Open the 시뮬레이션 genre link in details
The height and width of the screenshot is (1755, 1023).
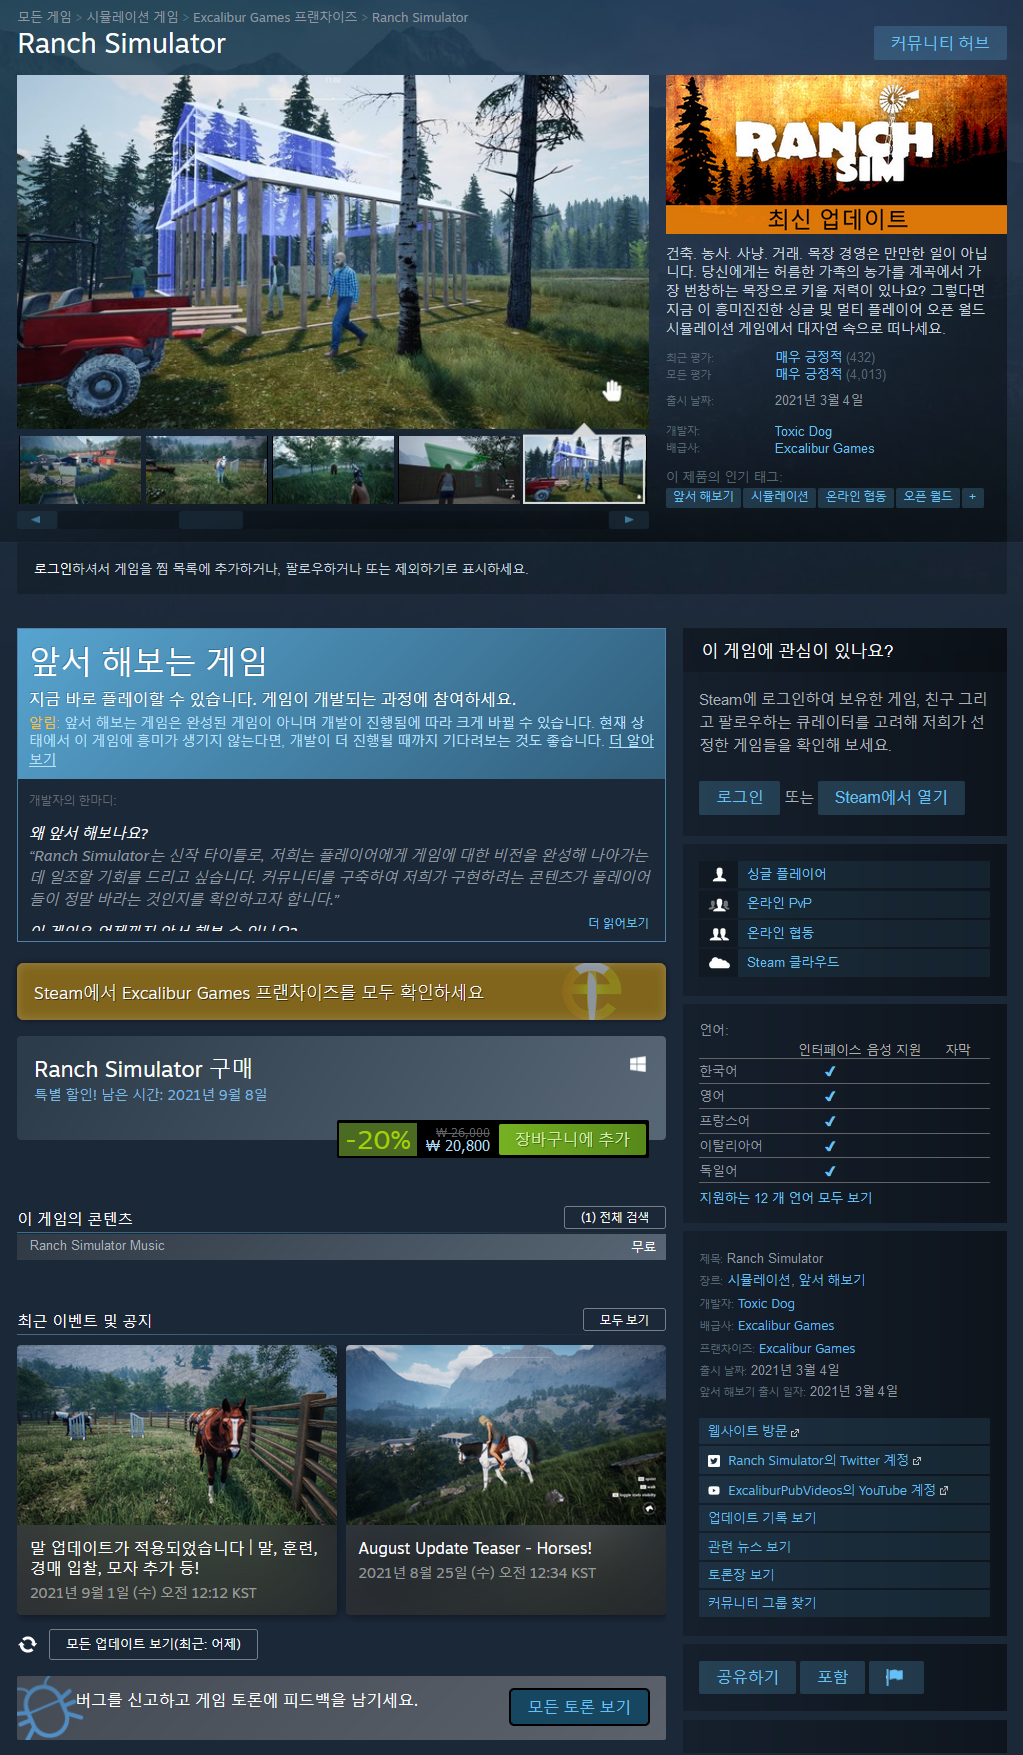[759, 1280]
